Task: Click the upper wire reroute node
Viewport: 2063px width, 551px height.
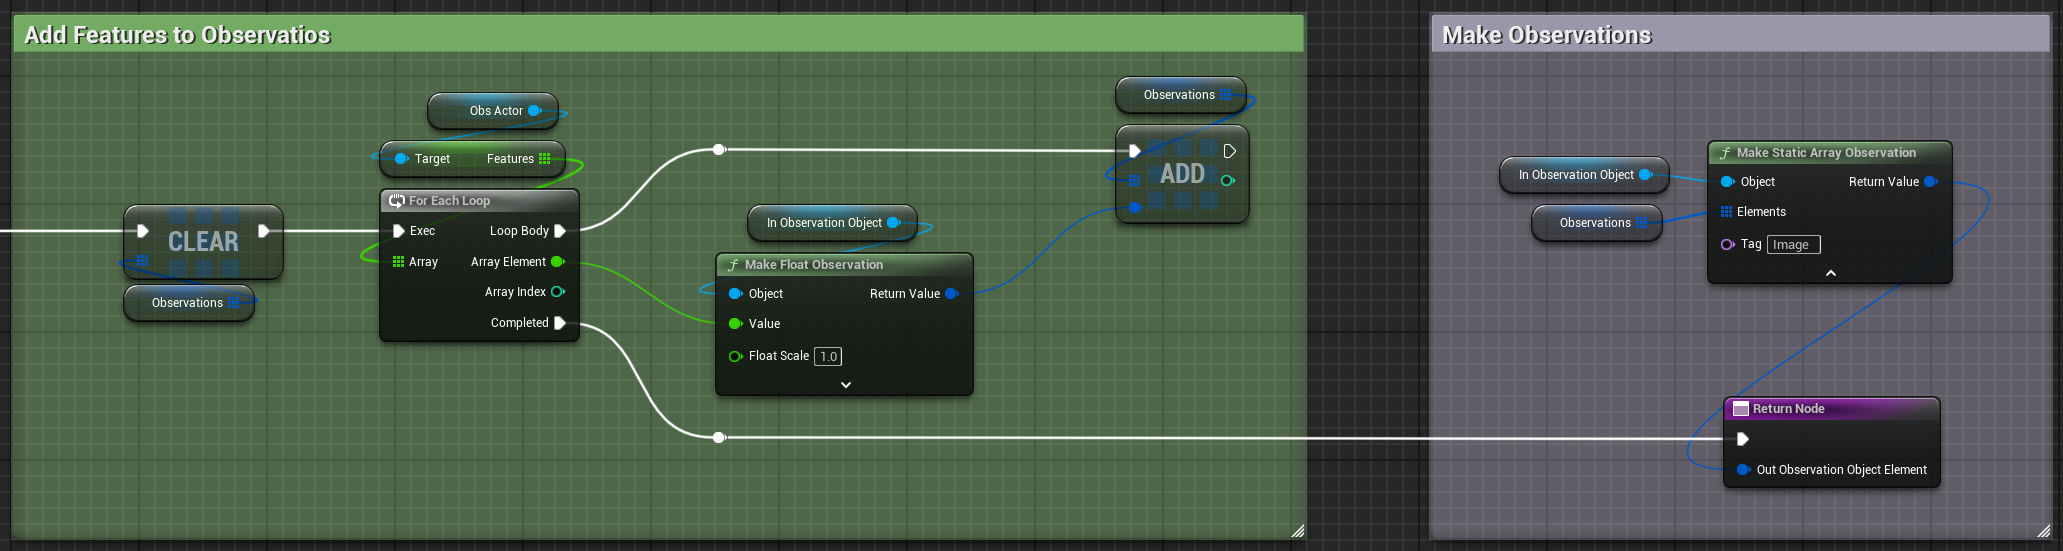Action: [719, 150]
